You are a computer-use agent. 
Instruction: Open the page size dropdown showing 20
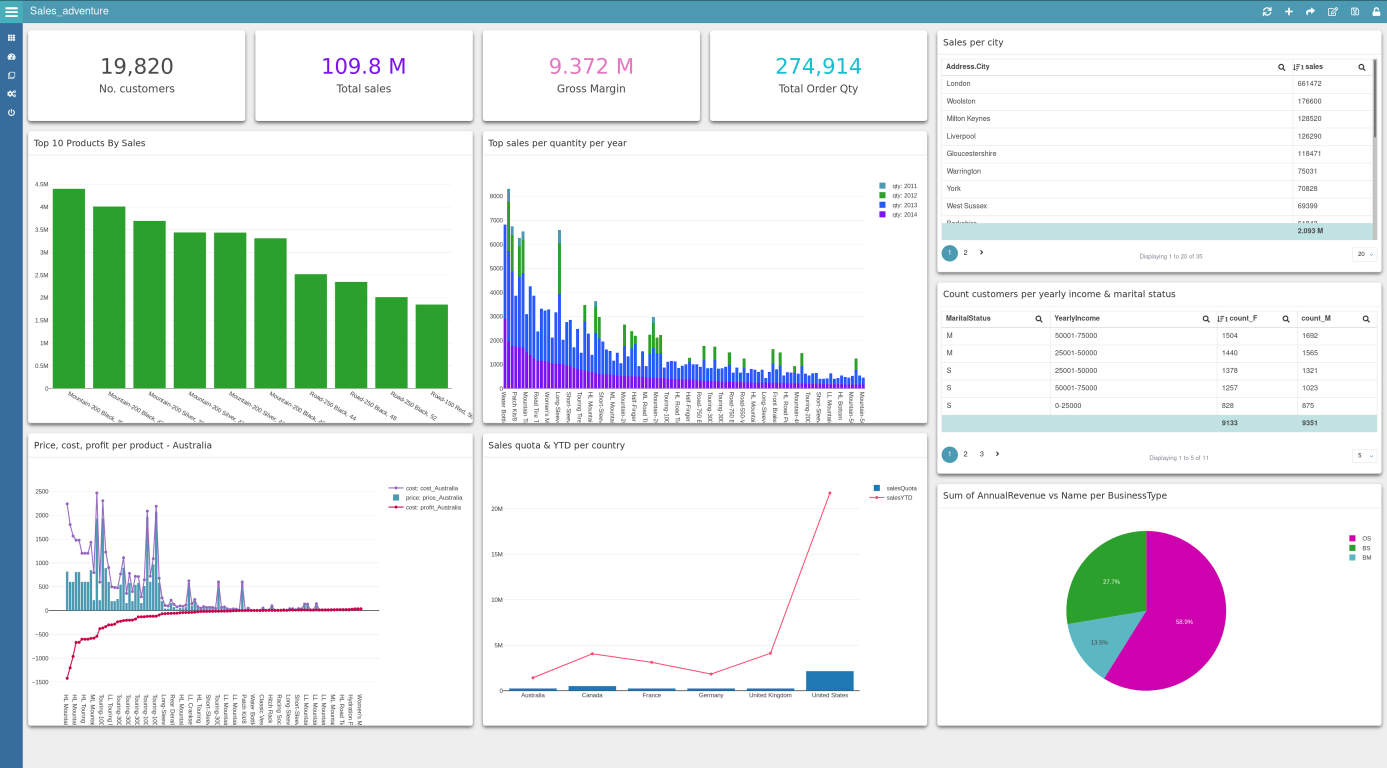[x=1363, y=254]
